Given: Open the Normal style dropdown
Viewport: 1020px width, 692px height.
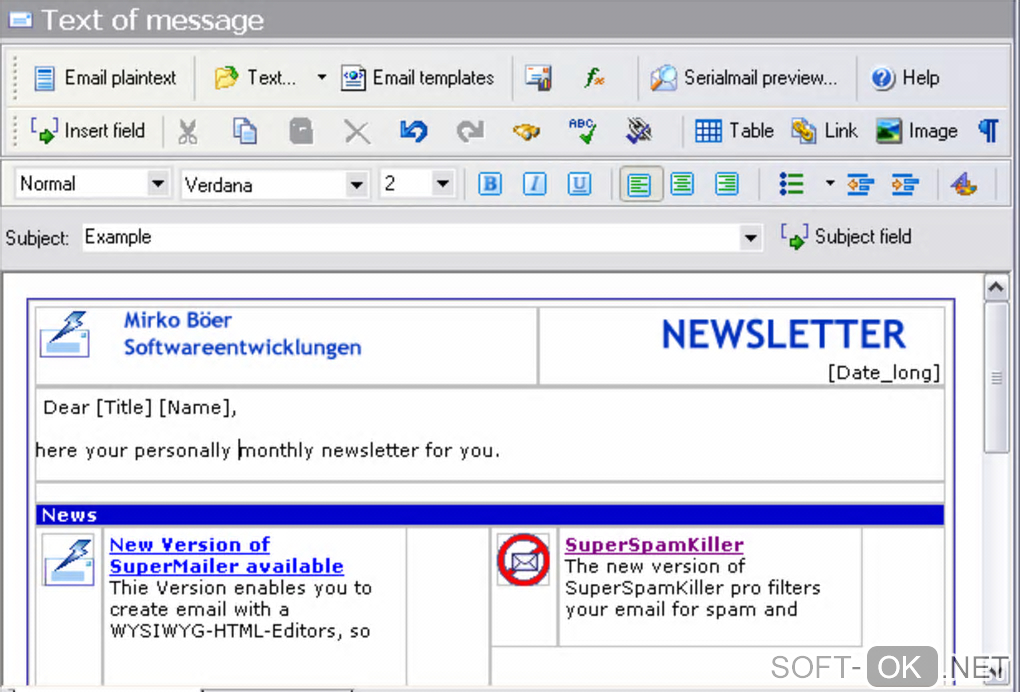Looking at the screenshot, I should point(158,184).
